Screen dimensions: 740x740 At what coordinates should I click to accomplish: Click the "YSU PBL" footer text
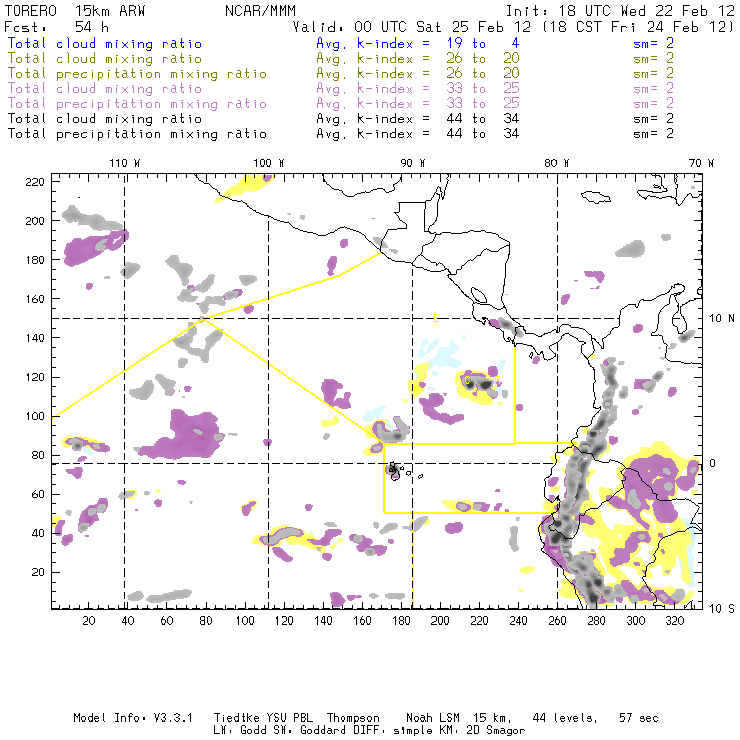[x=289, y=718]
